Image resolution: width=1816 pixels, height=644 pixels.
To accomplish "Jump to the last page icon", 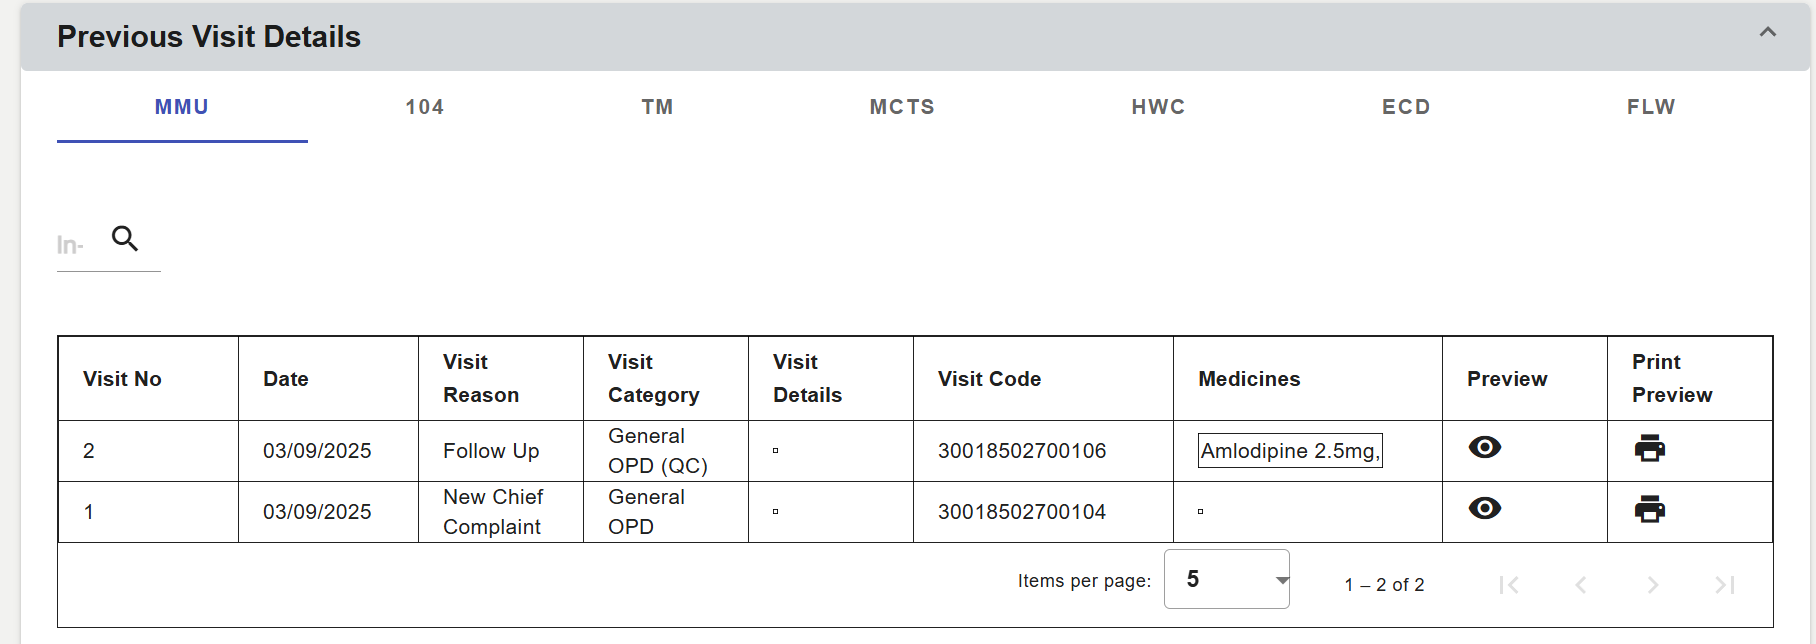I will pyautogui.click(x=1724, y=585).
